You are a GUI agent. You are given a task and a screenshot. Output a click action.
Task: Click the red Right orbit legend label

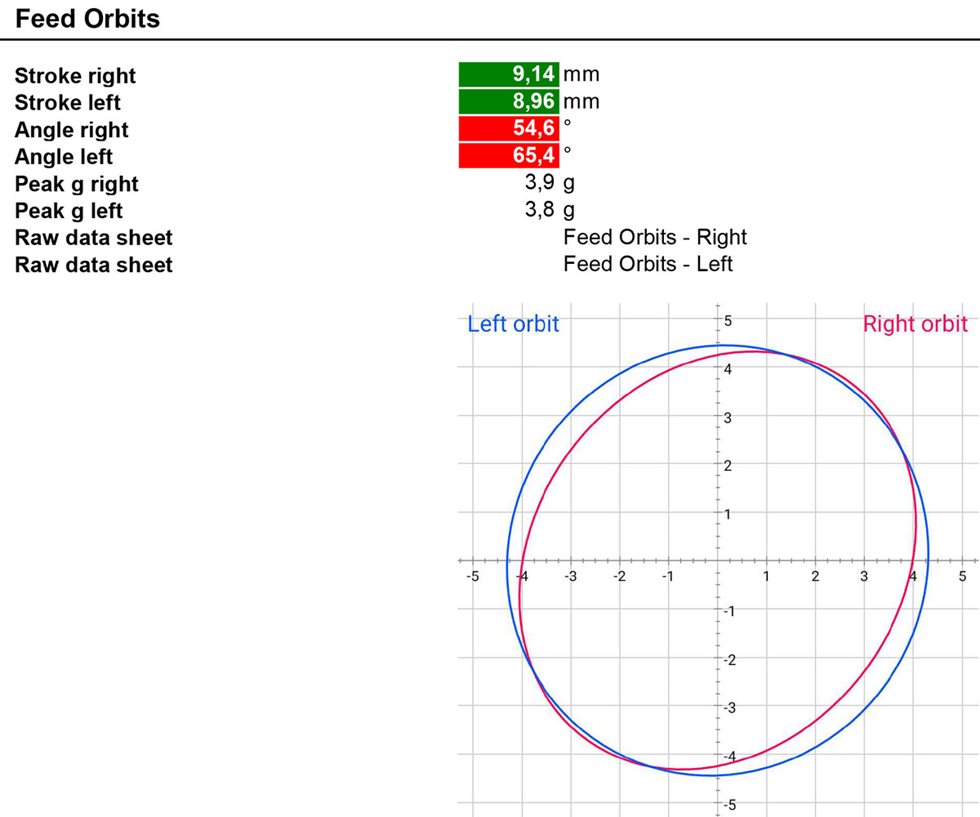pyautogui.click(x=914, y=324)
